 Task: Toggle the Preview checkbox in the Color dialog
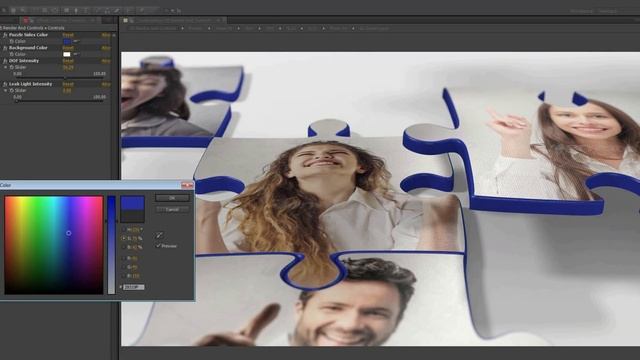158,246
